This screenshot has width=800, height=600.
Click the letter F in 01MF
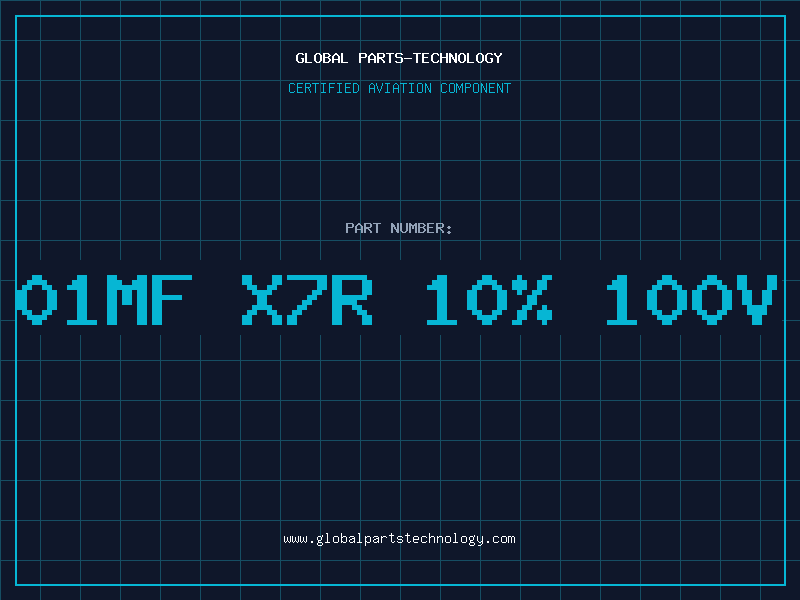coord(172,300)
